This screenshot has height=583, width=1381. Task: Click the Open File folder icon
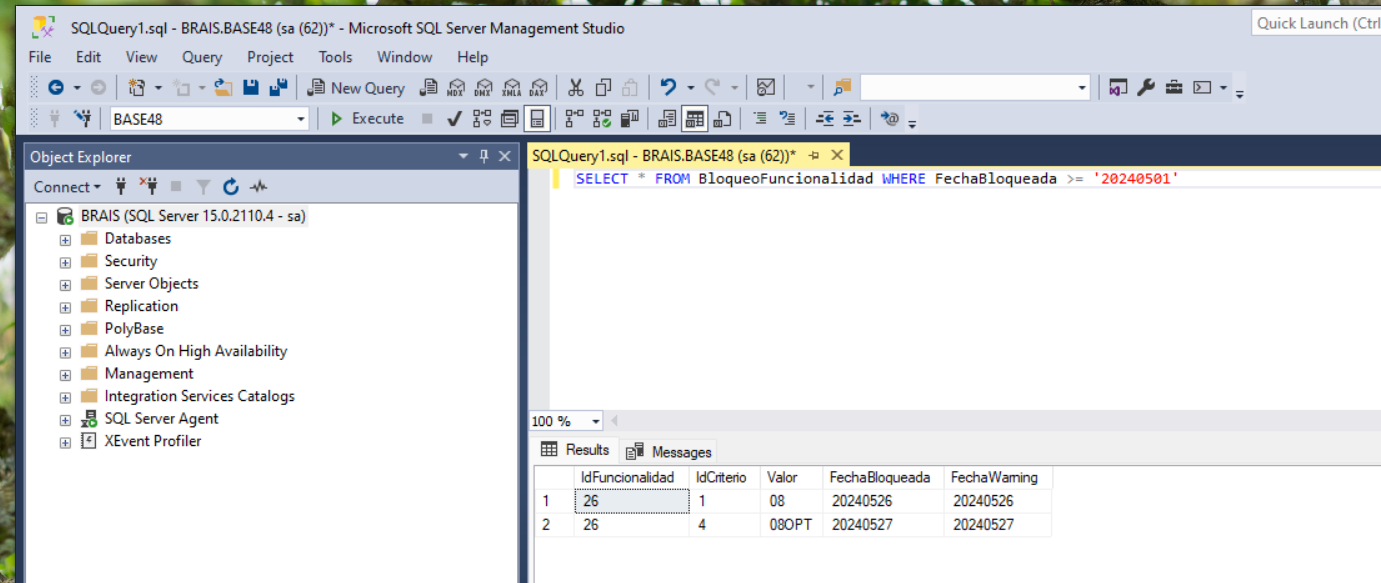click(223, 88)
